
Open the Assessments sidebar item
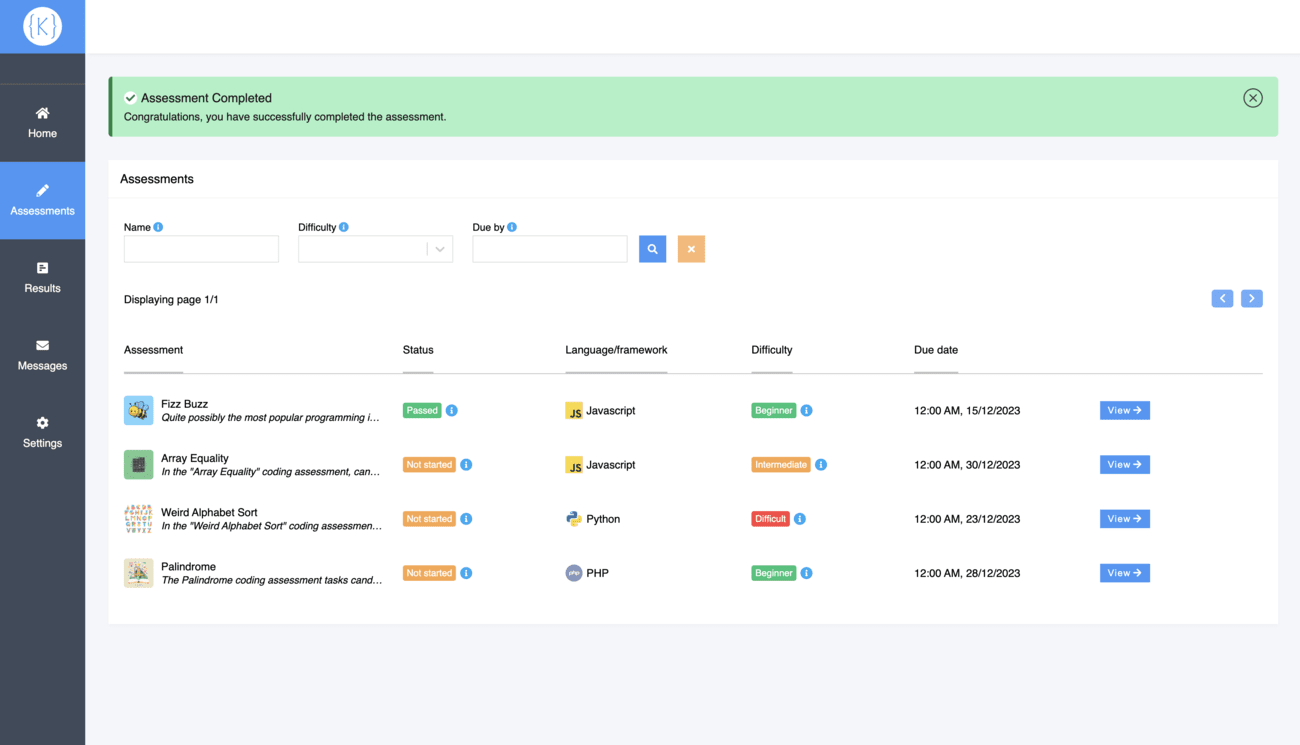42,200
